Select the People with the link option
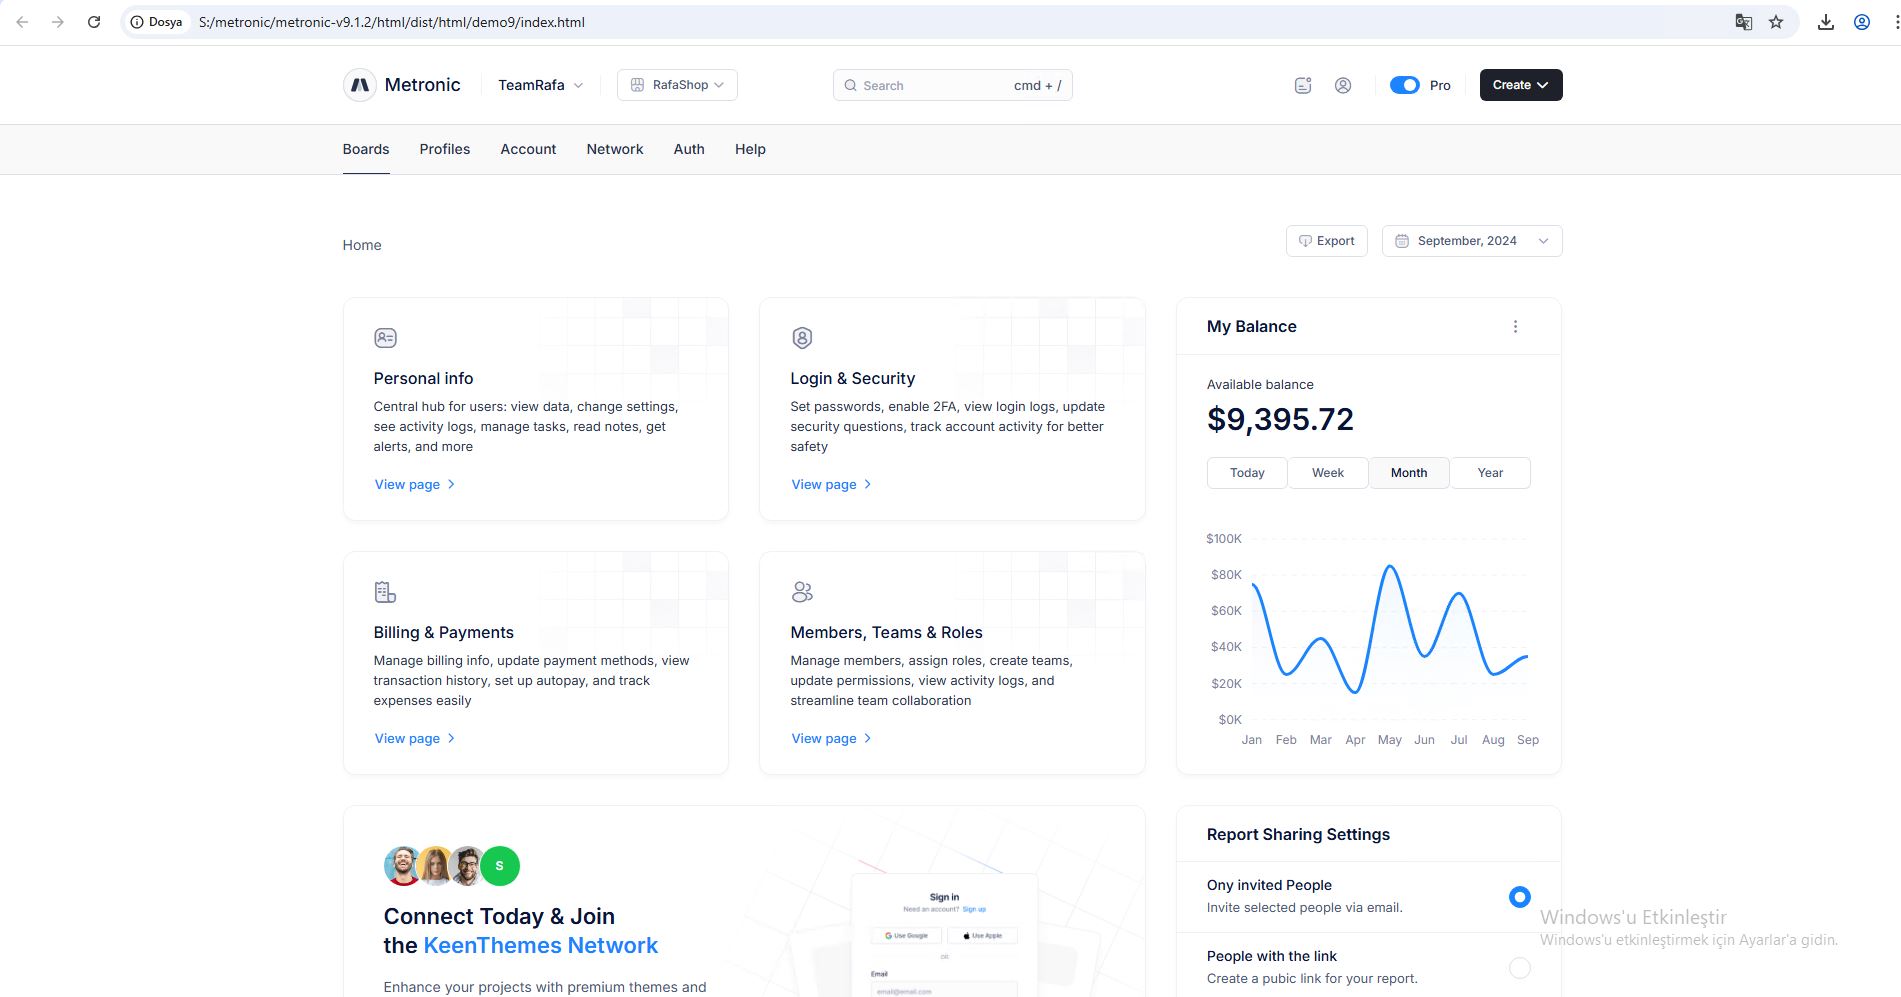Viewport: 1901px width, 997px height. [x=1519, y=967]
